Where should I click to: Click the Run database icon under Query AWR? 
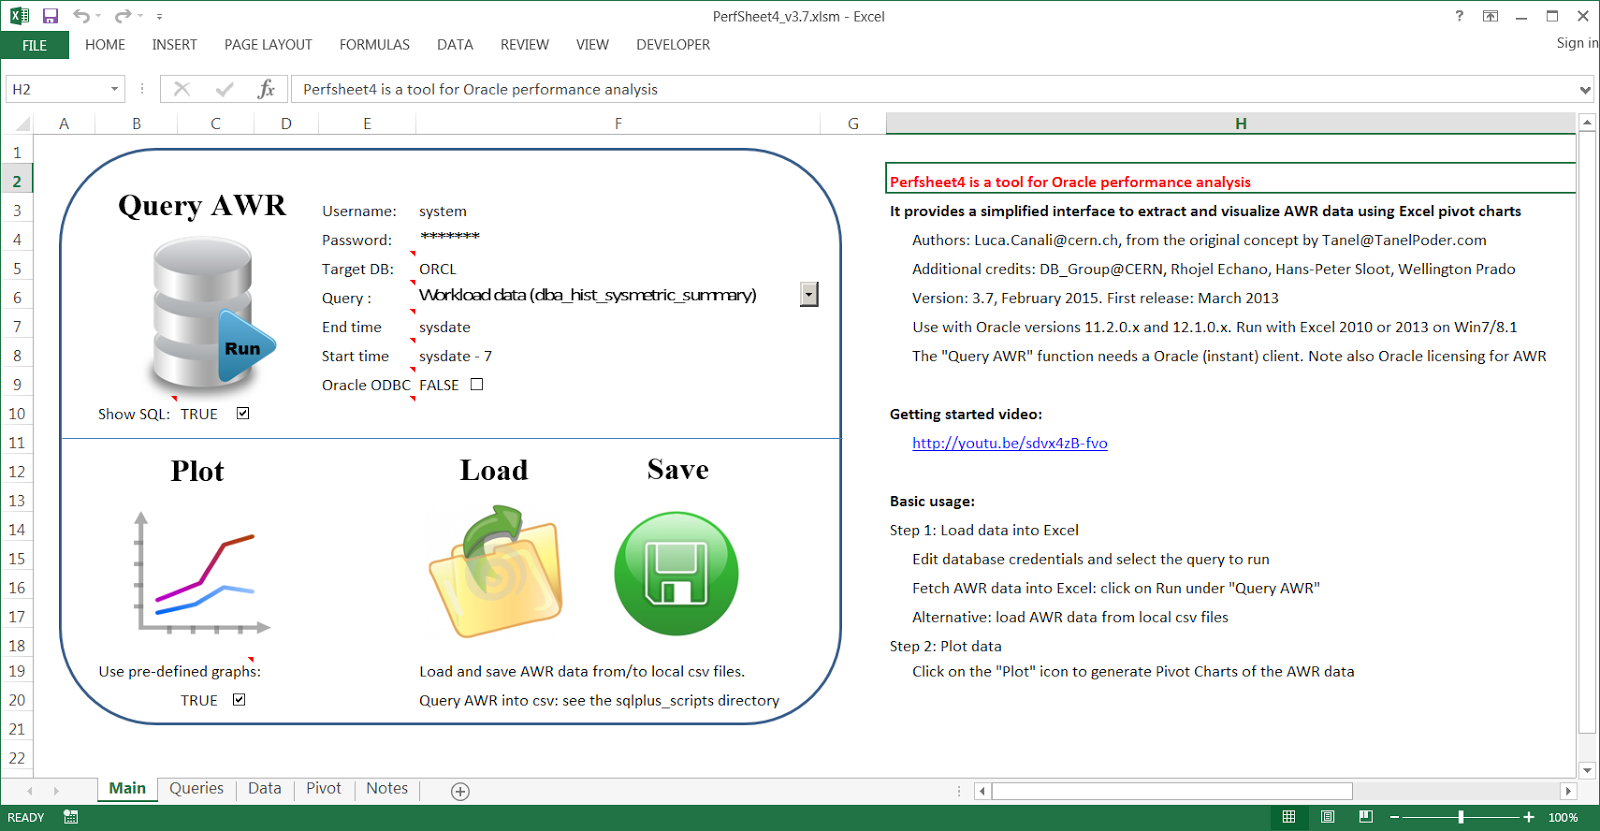212,314
